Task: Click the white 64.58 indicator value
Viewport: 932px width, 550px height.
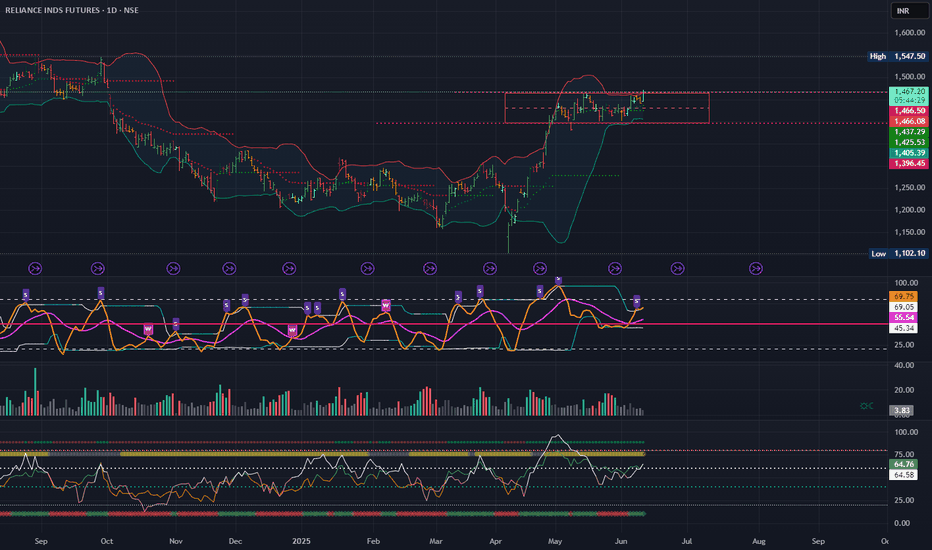Action: pos(903,474)
